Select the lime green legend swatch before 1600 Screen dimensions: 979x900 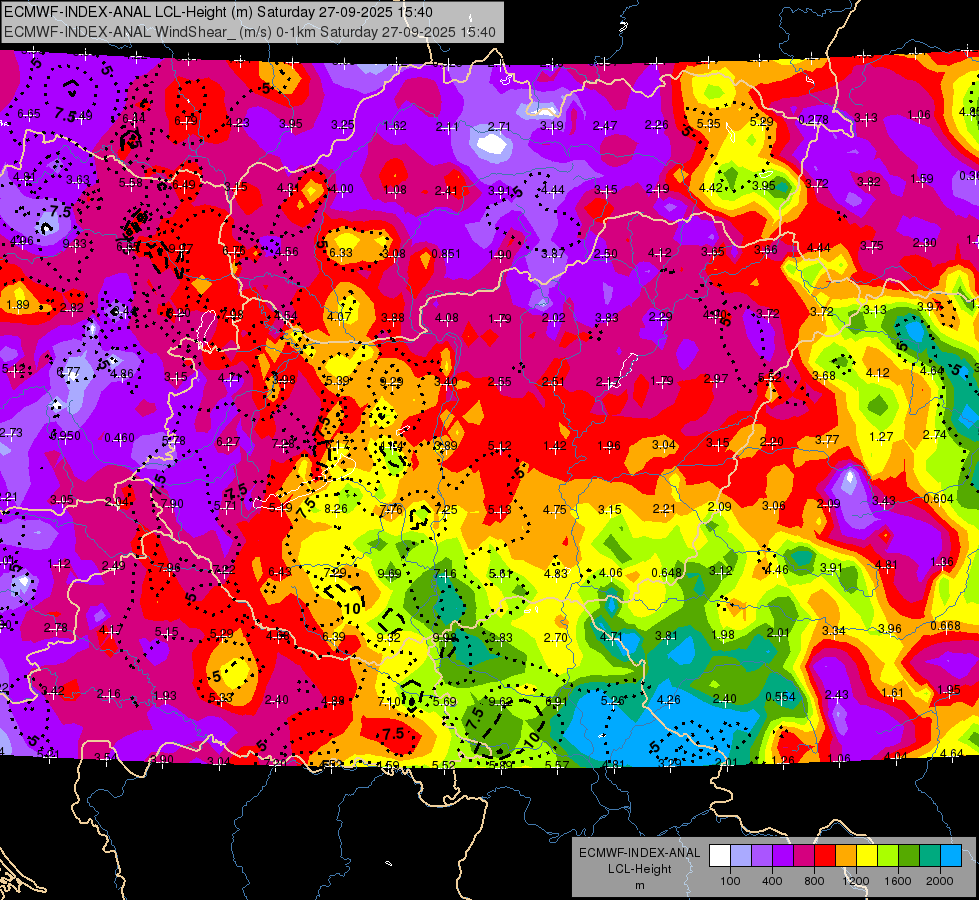tap(888, 856)
